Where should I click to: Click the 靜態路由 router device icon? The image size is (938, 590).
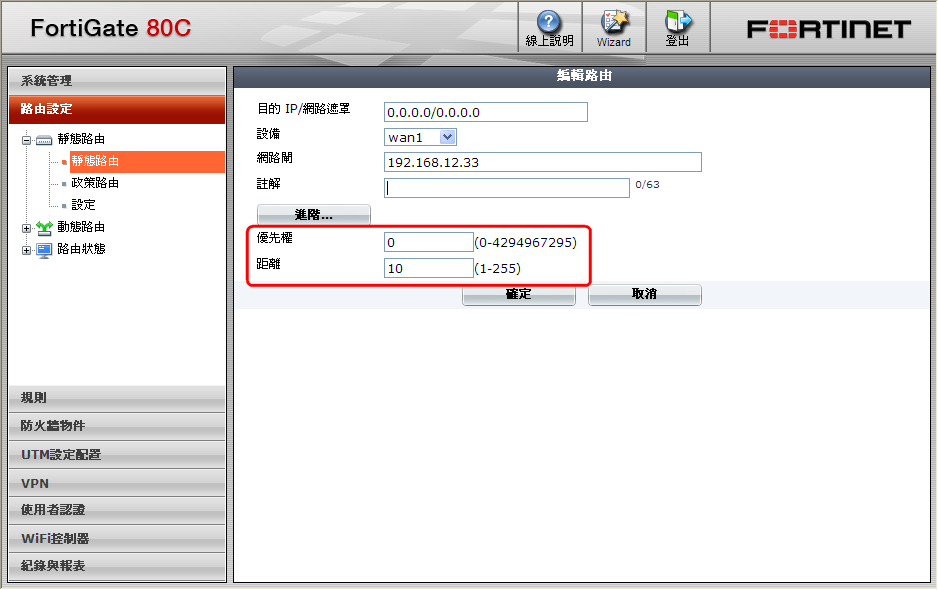pos(44,140)
